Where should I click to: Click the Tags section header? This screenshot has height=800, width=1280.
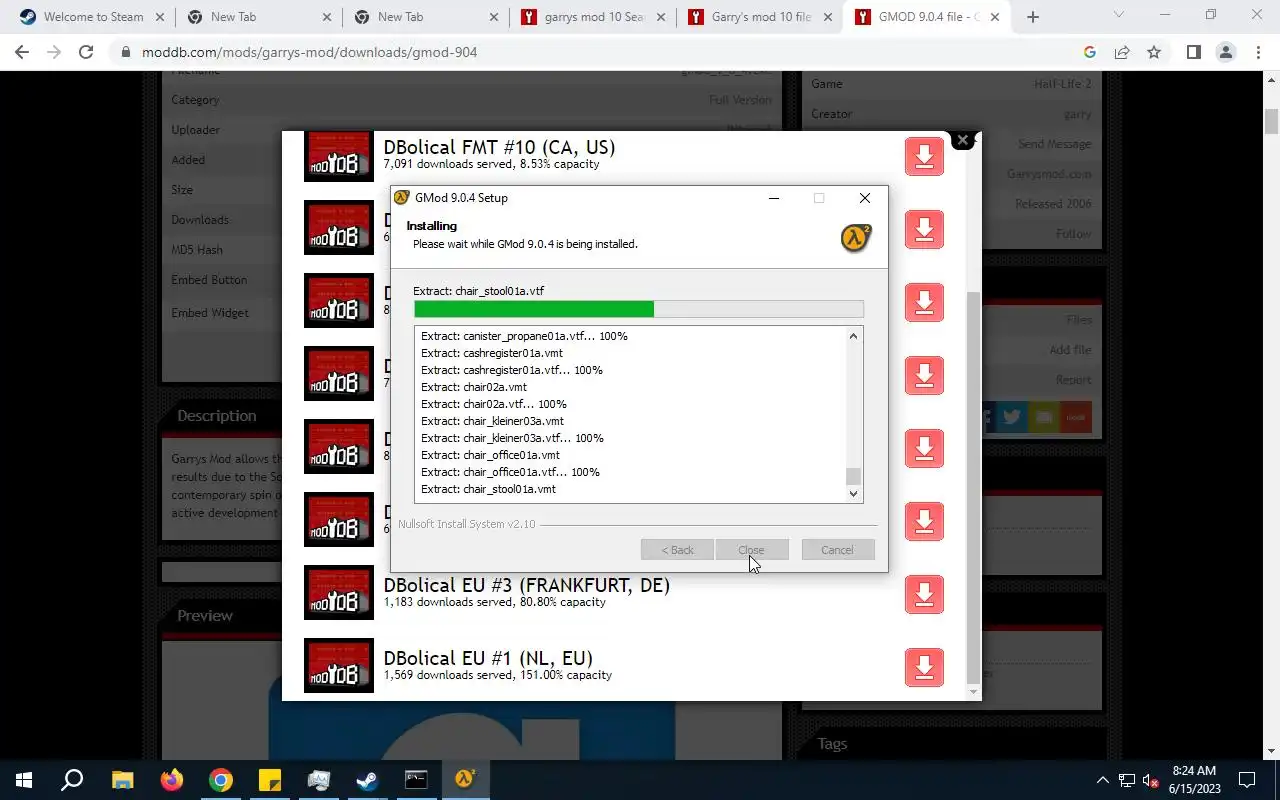(x=832, y=744)
